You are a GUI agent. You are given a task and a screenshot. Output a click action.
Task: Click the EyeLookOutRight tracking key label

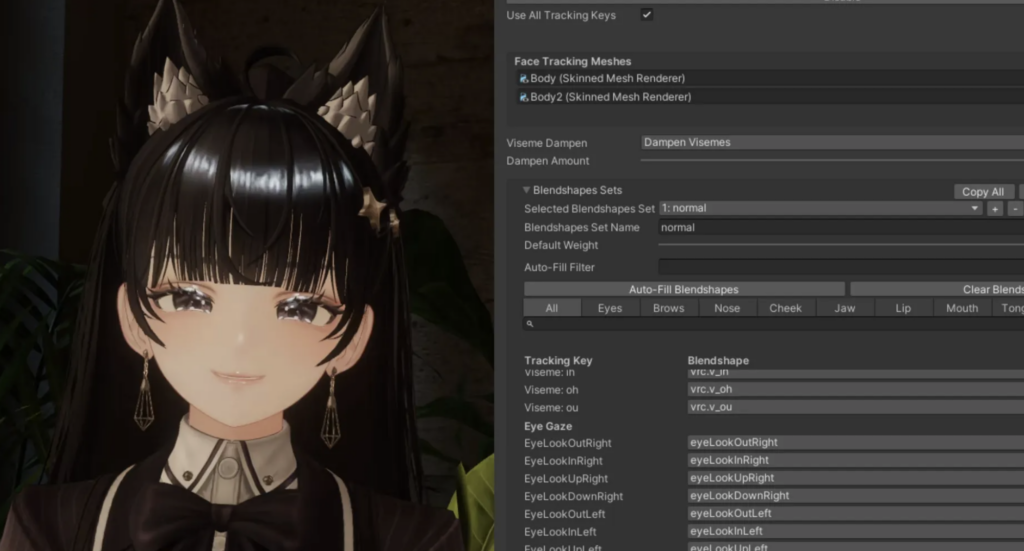tap(568, 443)
